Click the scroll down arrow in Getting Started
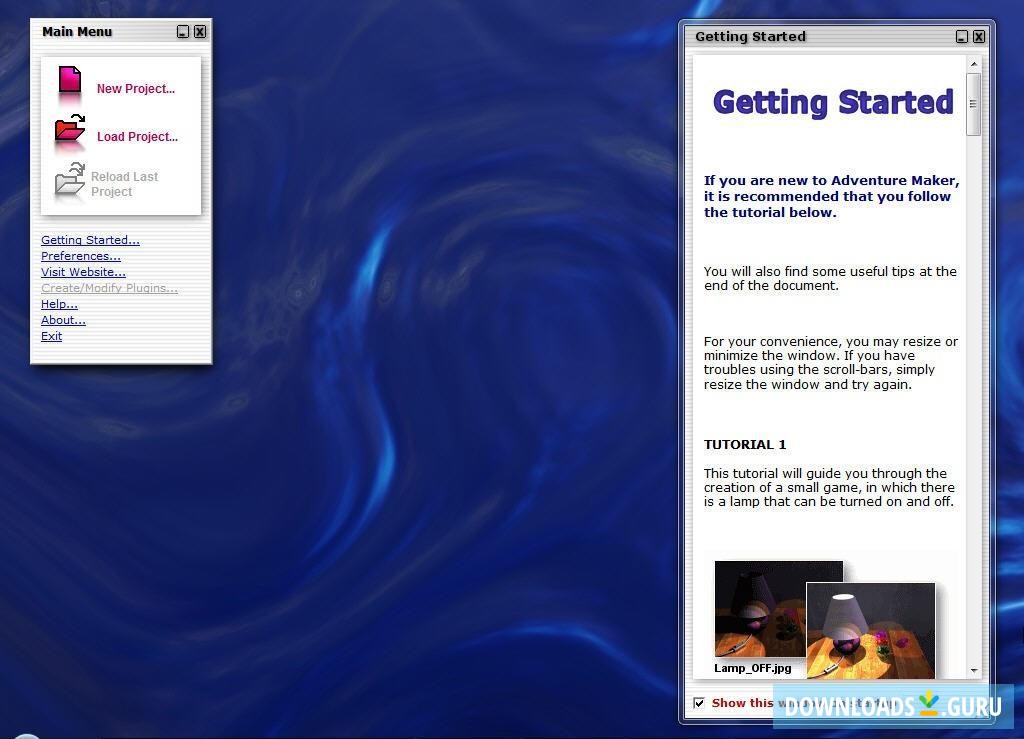The image size is (1024, 739). click(x=974, y=670)
